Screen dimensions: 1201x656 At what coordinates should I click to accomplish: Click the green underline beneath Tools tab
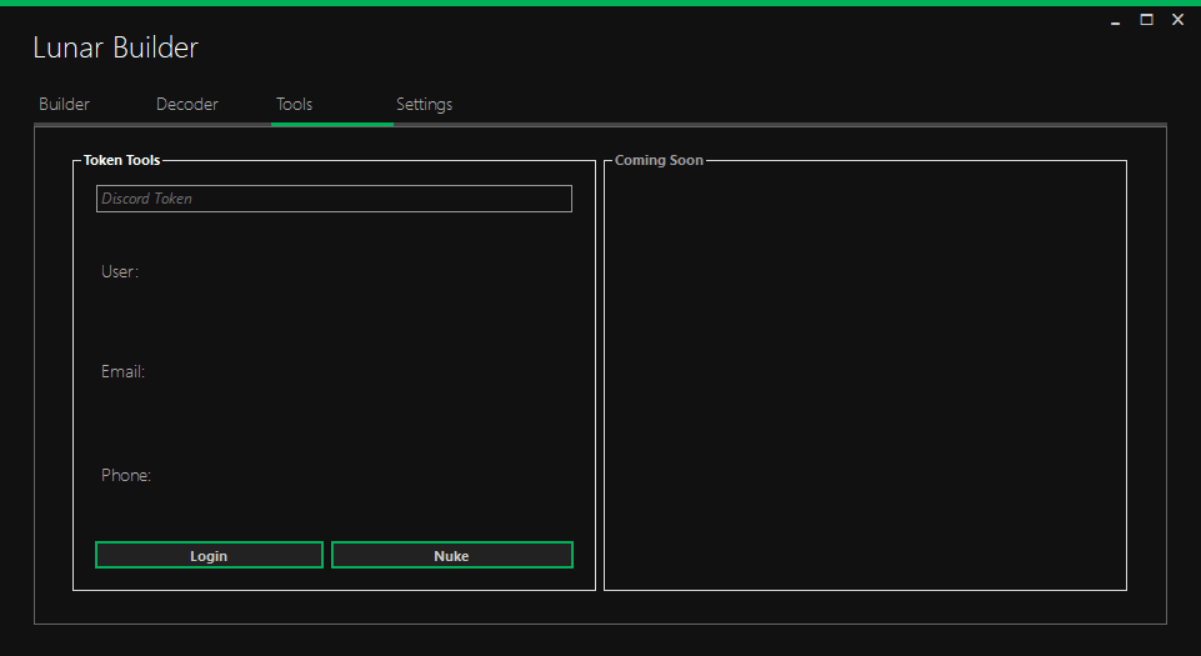(332, 124)
